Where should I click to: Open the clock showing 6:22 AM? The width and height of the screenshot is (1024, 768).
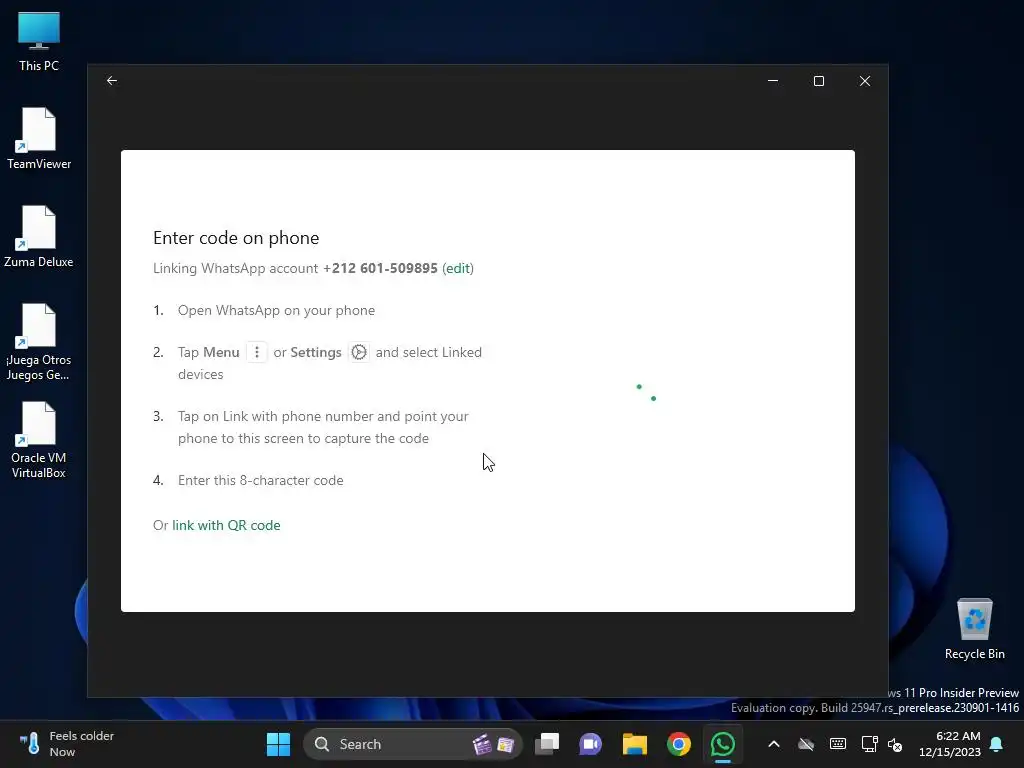pyautogui.click(x=950, y=744)
